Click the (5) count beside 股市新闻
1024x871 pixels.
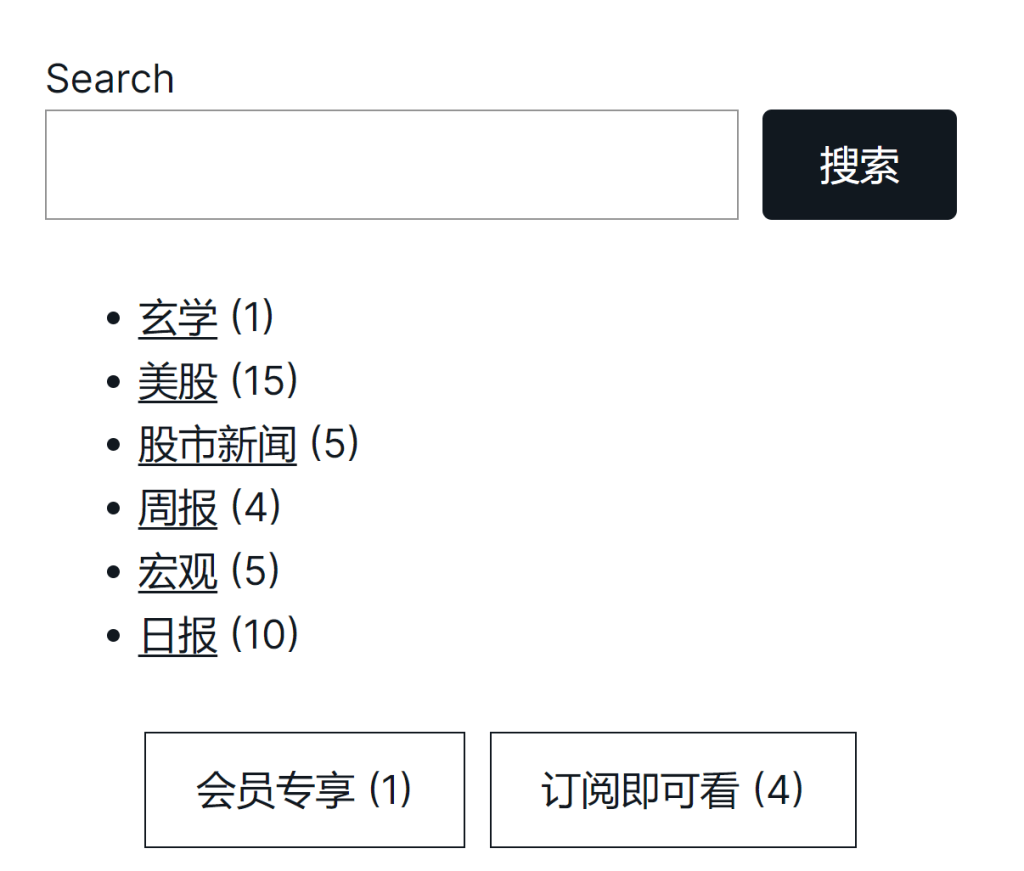334,445
